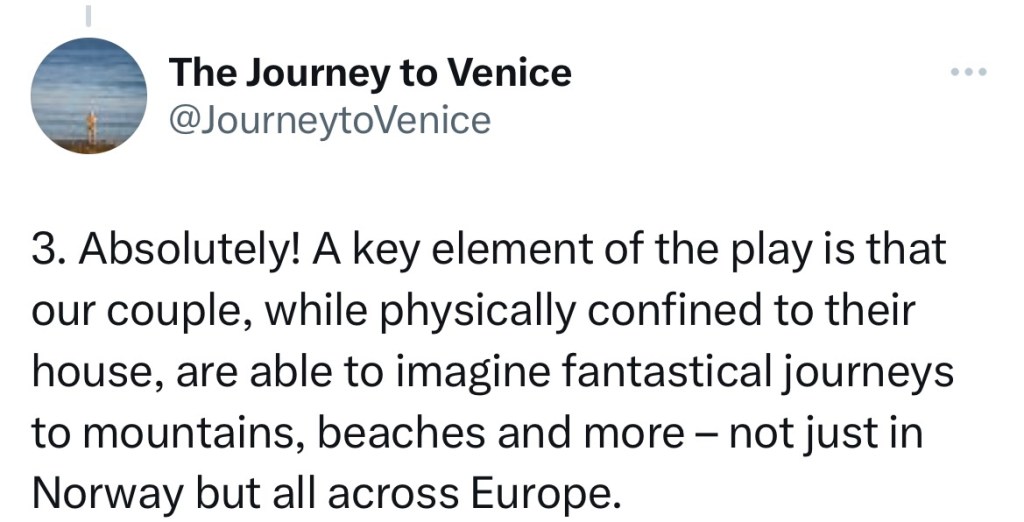The width and height of the screenshot is (1024, 522).
Task: Click The Journey to Venice profile avatar
Action: click(x=89, y=95)
